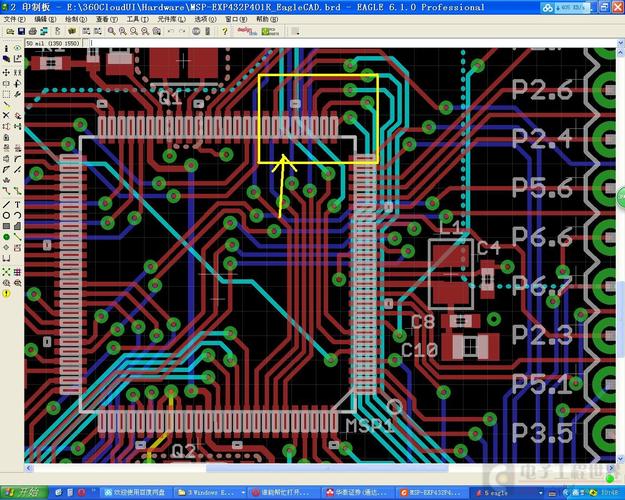Viewport: 625px width, 500px height.
Task: Click the grid coordinates display '50 mil'
Action: (x=48, y=44)
